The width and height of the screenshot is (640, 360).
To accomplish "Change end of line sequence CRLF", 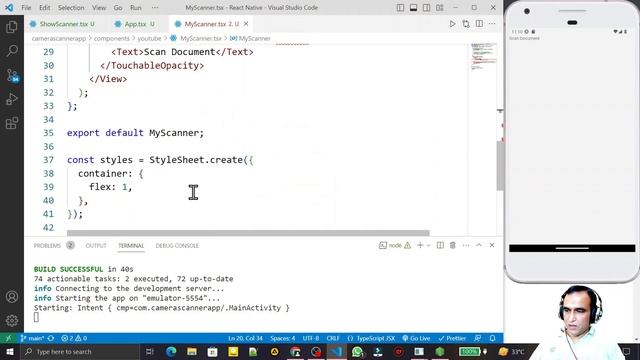I will (333, 338).
